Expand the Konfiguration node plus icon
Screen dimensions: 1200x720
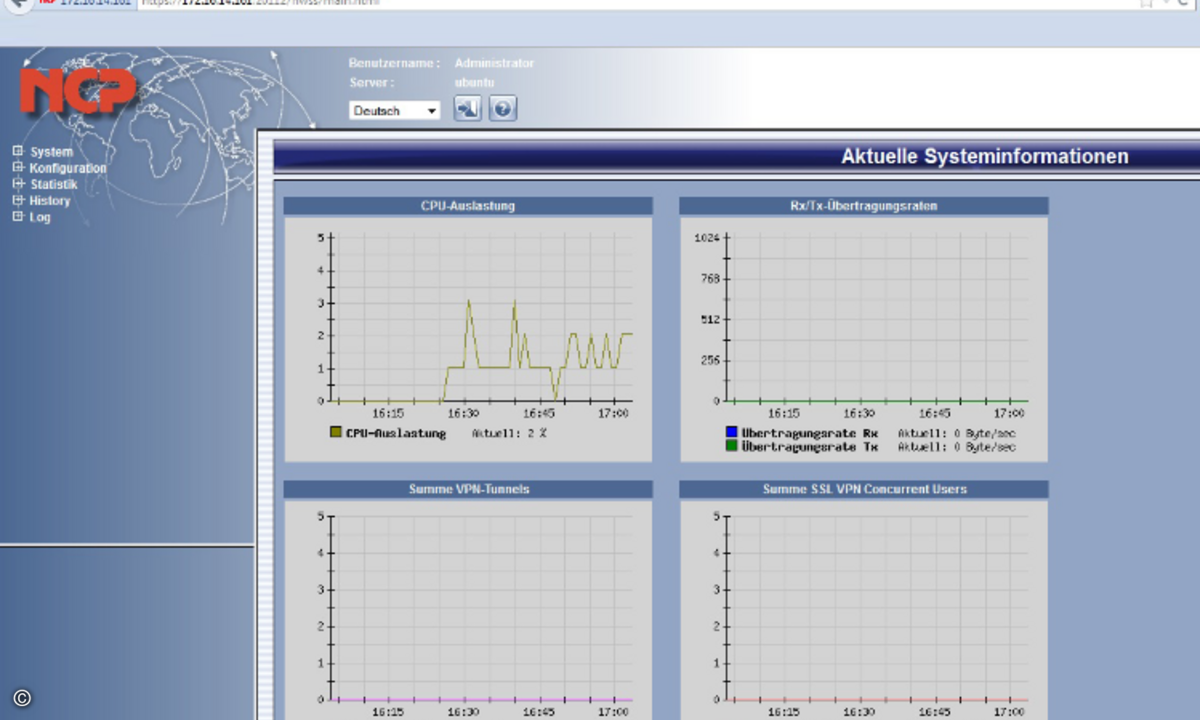pos(18,168)
